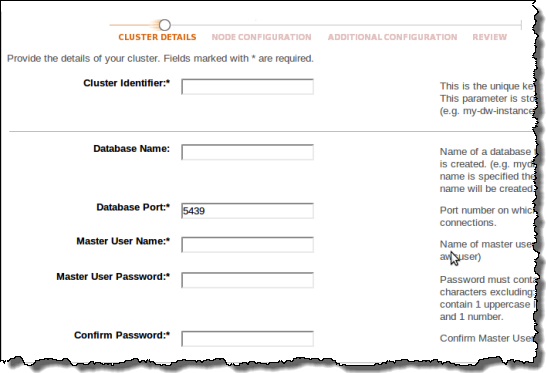Select the Database Port field showing 5439

248,211
